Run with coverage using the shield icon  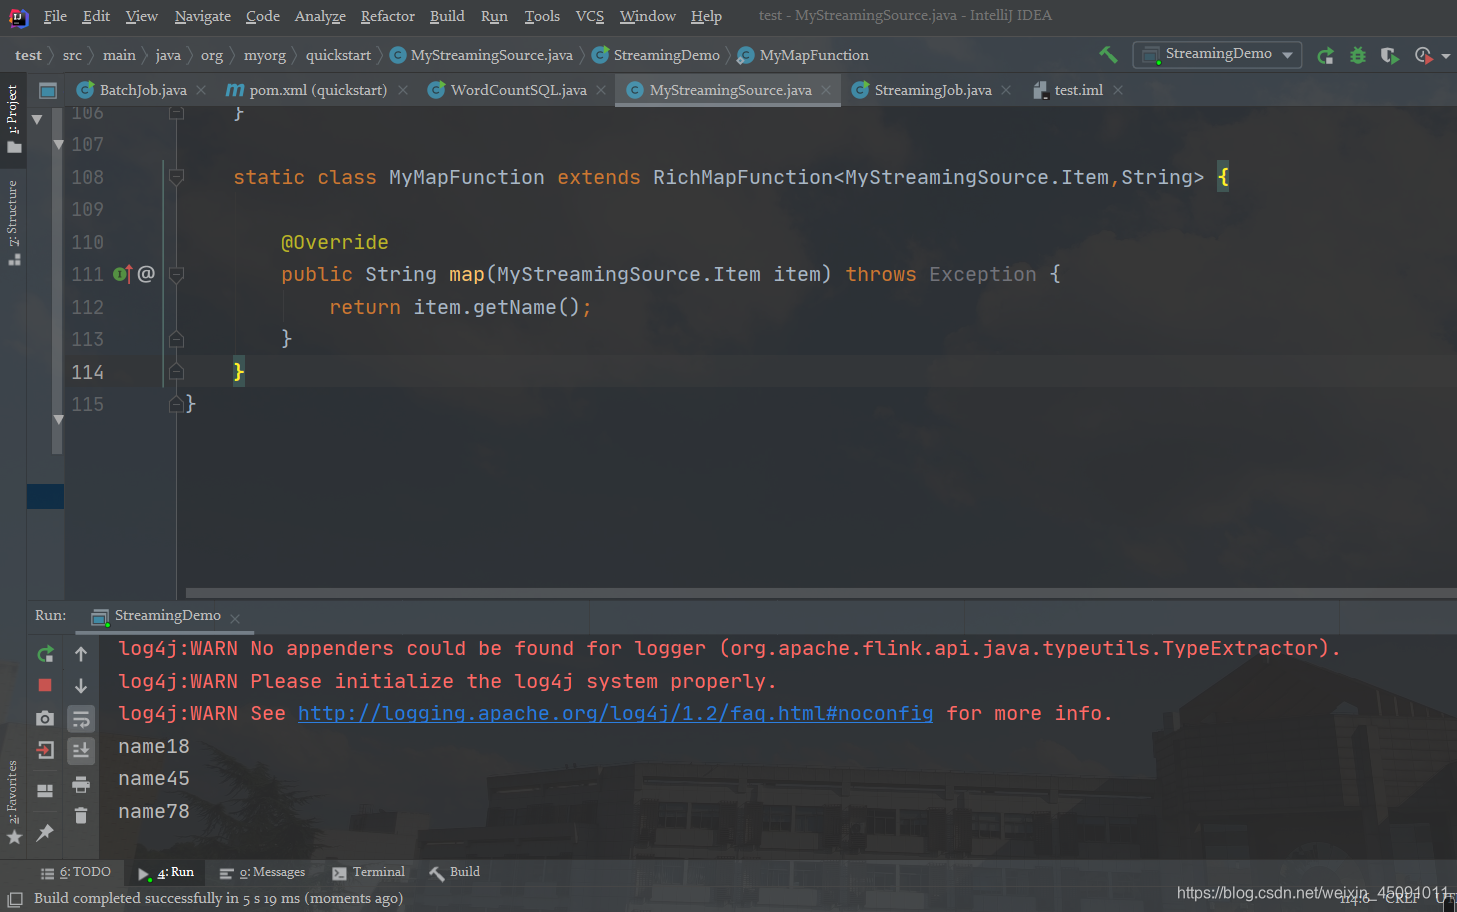(x=1389, y=55)
